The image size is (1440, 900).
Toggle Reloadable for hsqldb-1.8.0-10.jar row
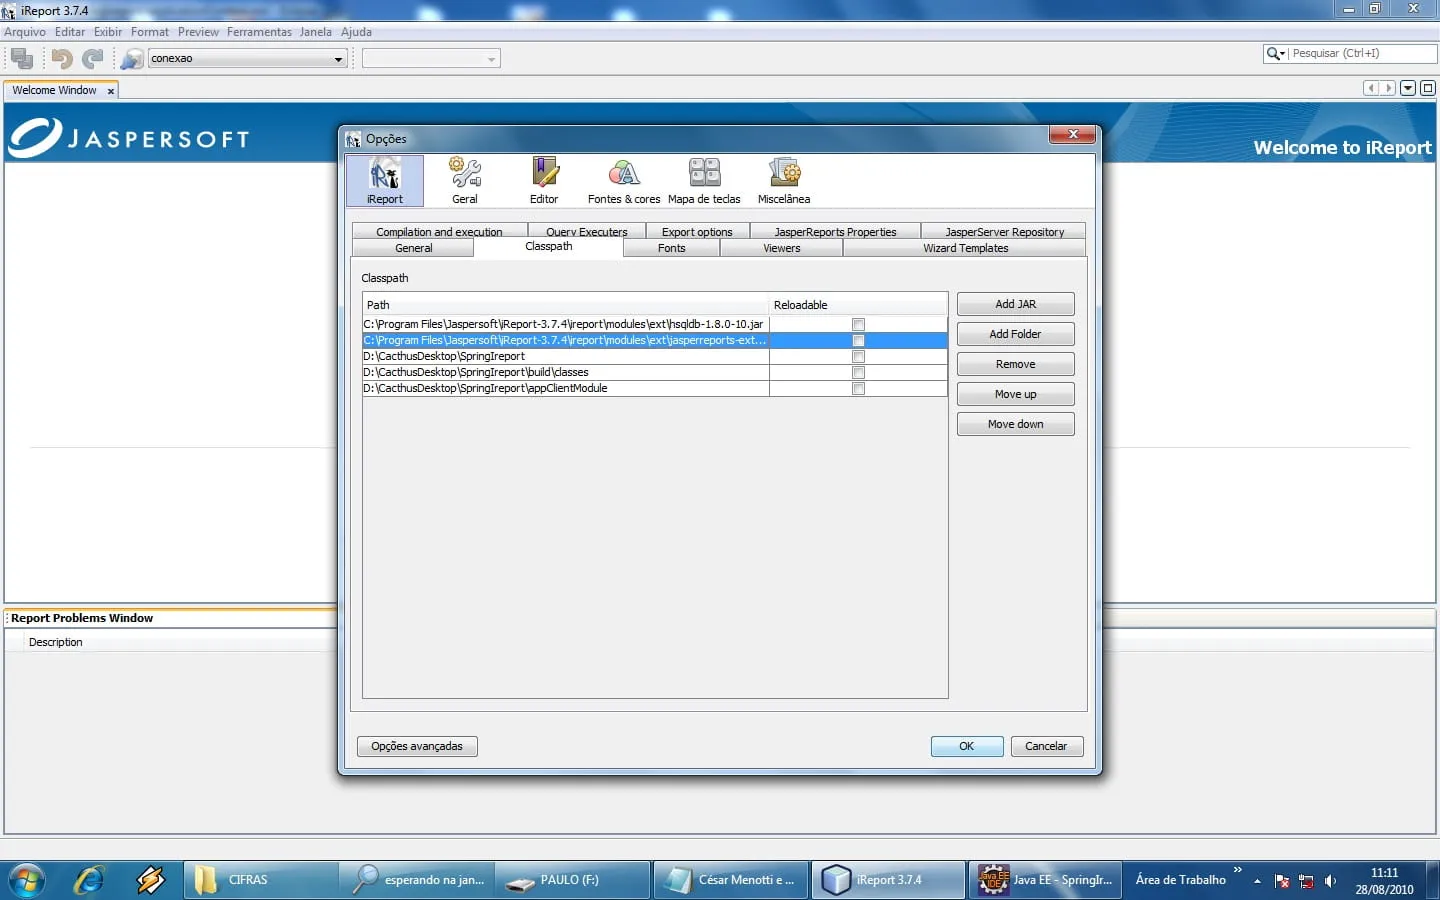[x=858, y=324]
